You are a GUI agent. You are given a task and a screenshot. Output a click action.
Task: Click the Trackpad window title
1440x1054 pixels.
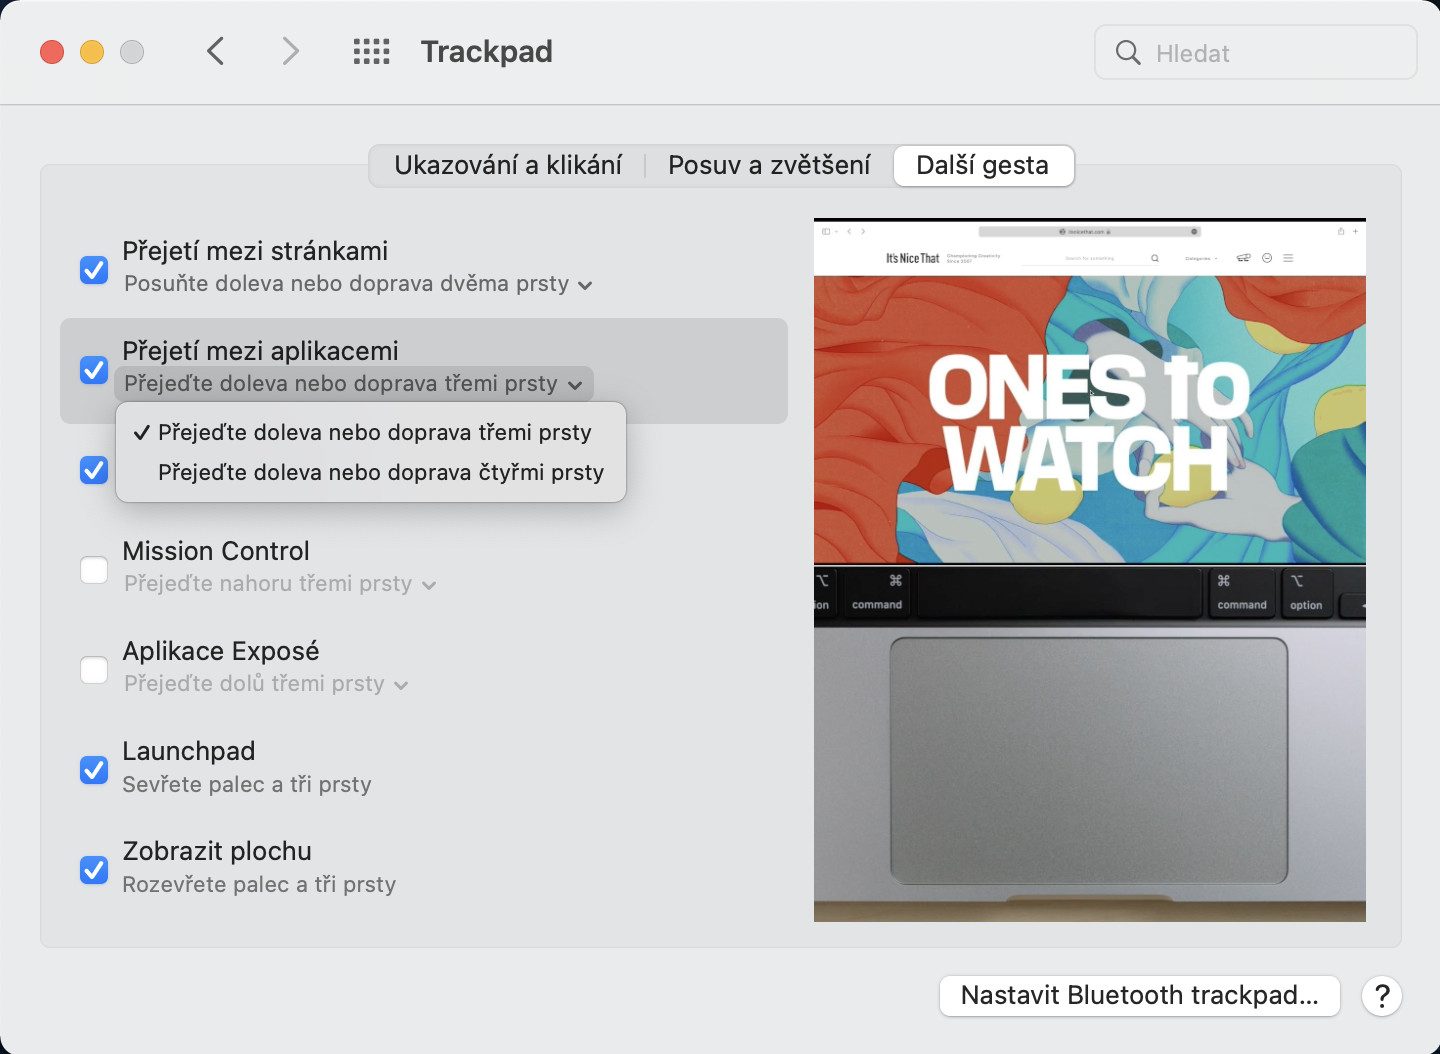click(x=487, y=51)
